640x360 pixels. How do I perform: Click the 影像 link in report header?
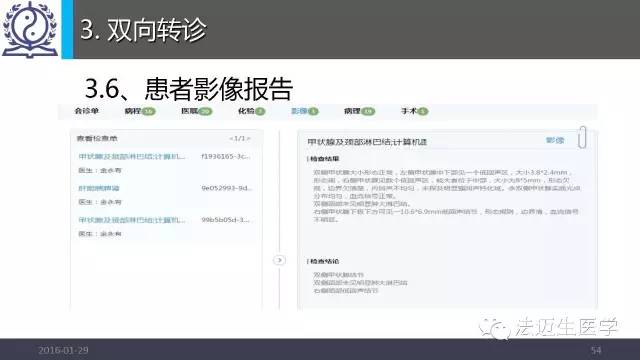tap(555, 140)
